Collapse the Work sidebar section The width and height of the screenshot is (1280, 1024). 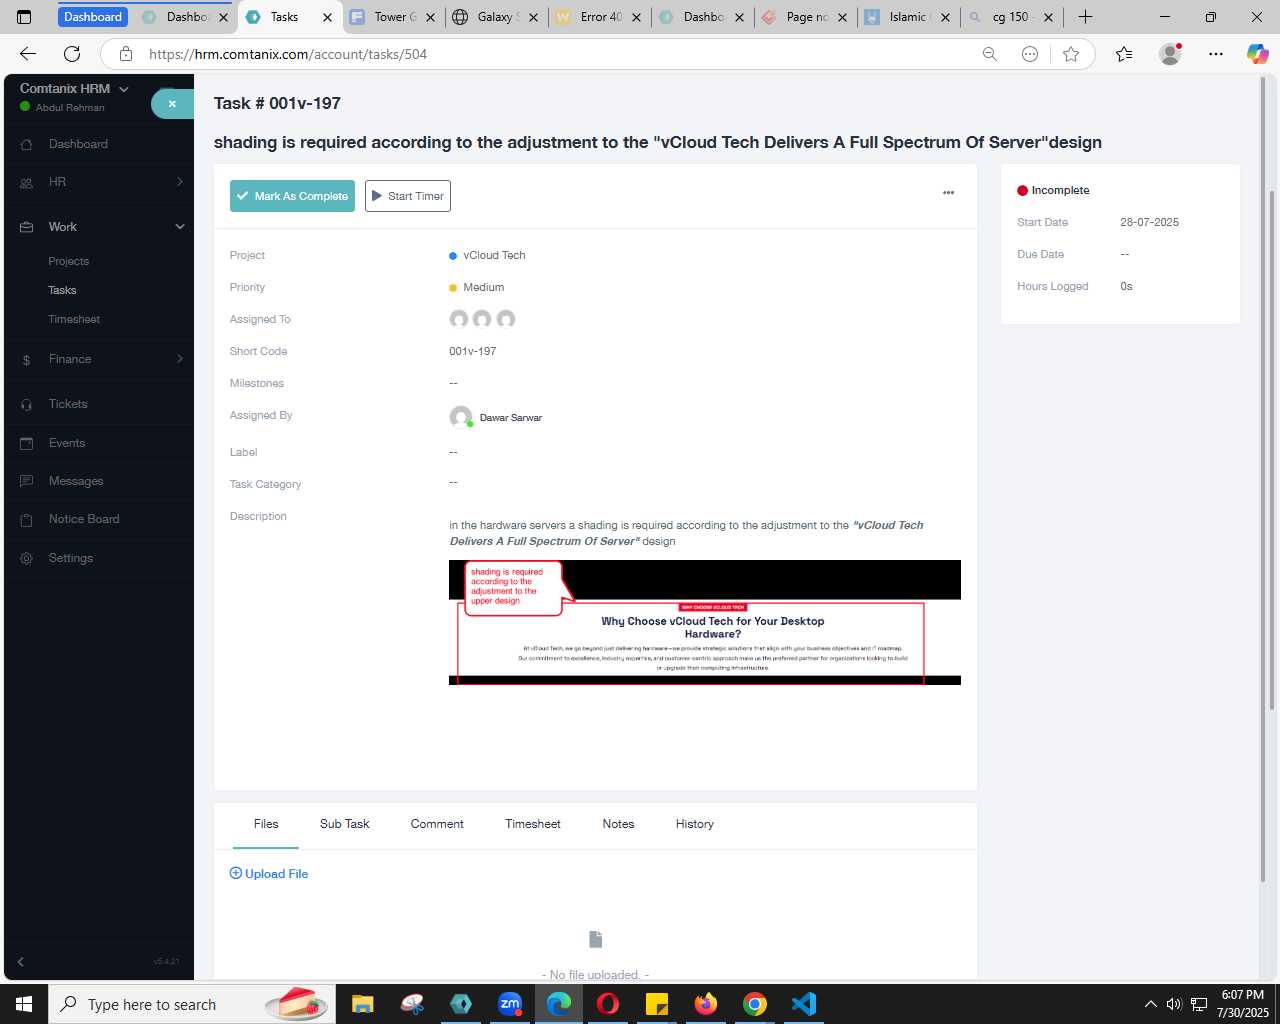click(x=180, y=227)
